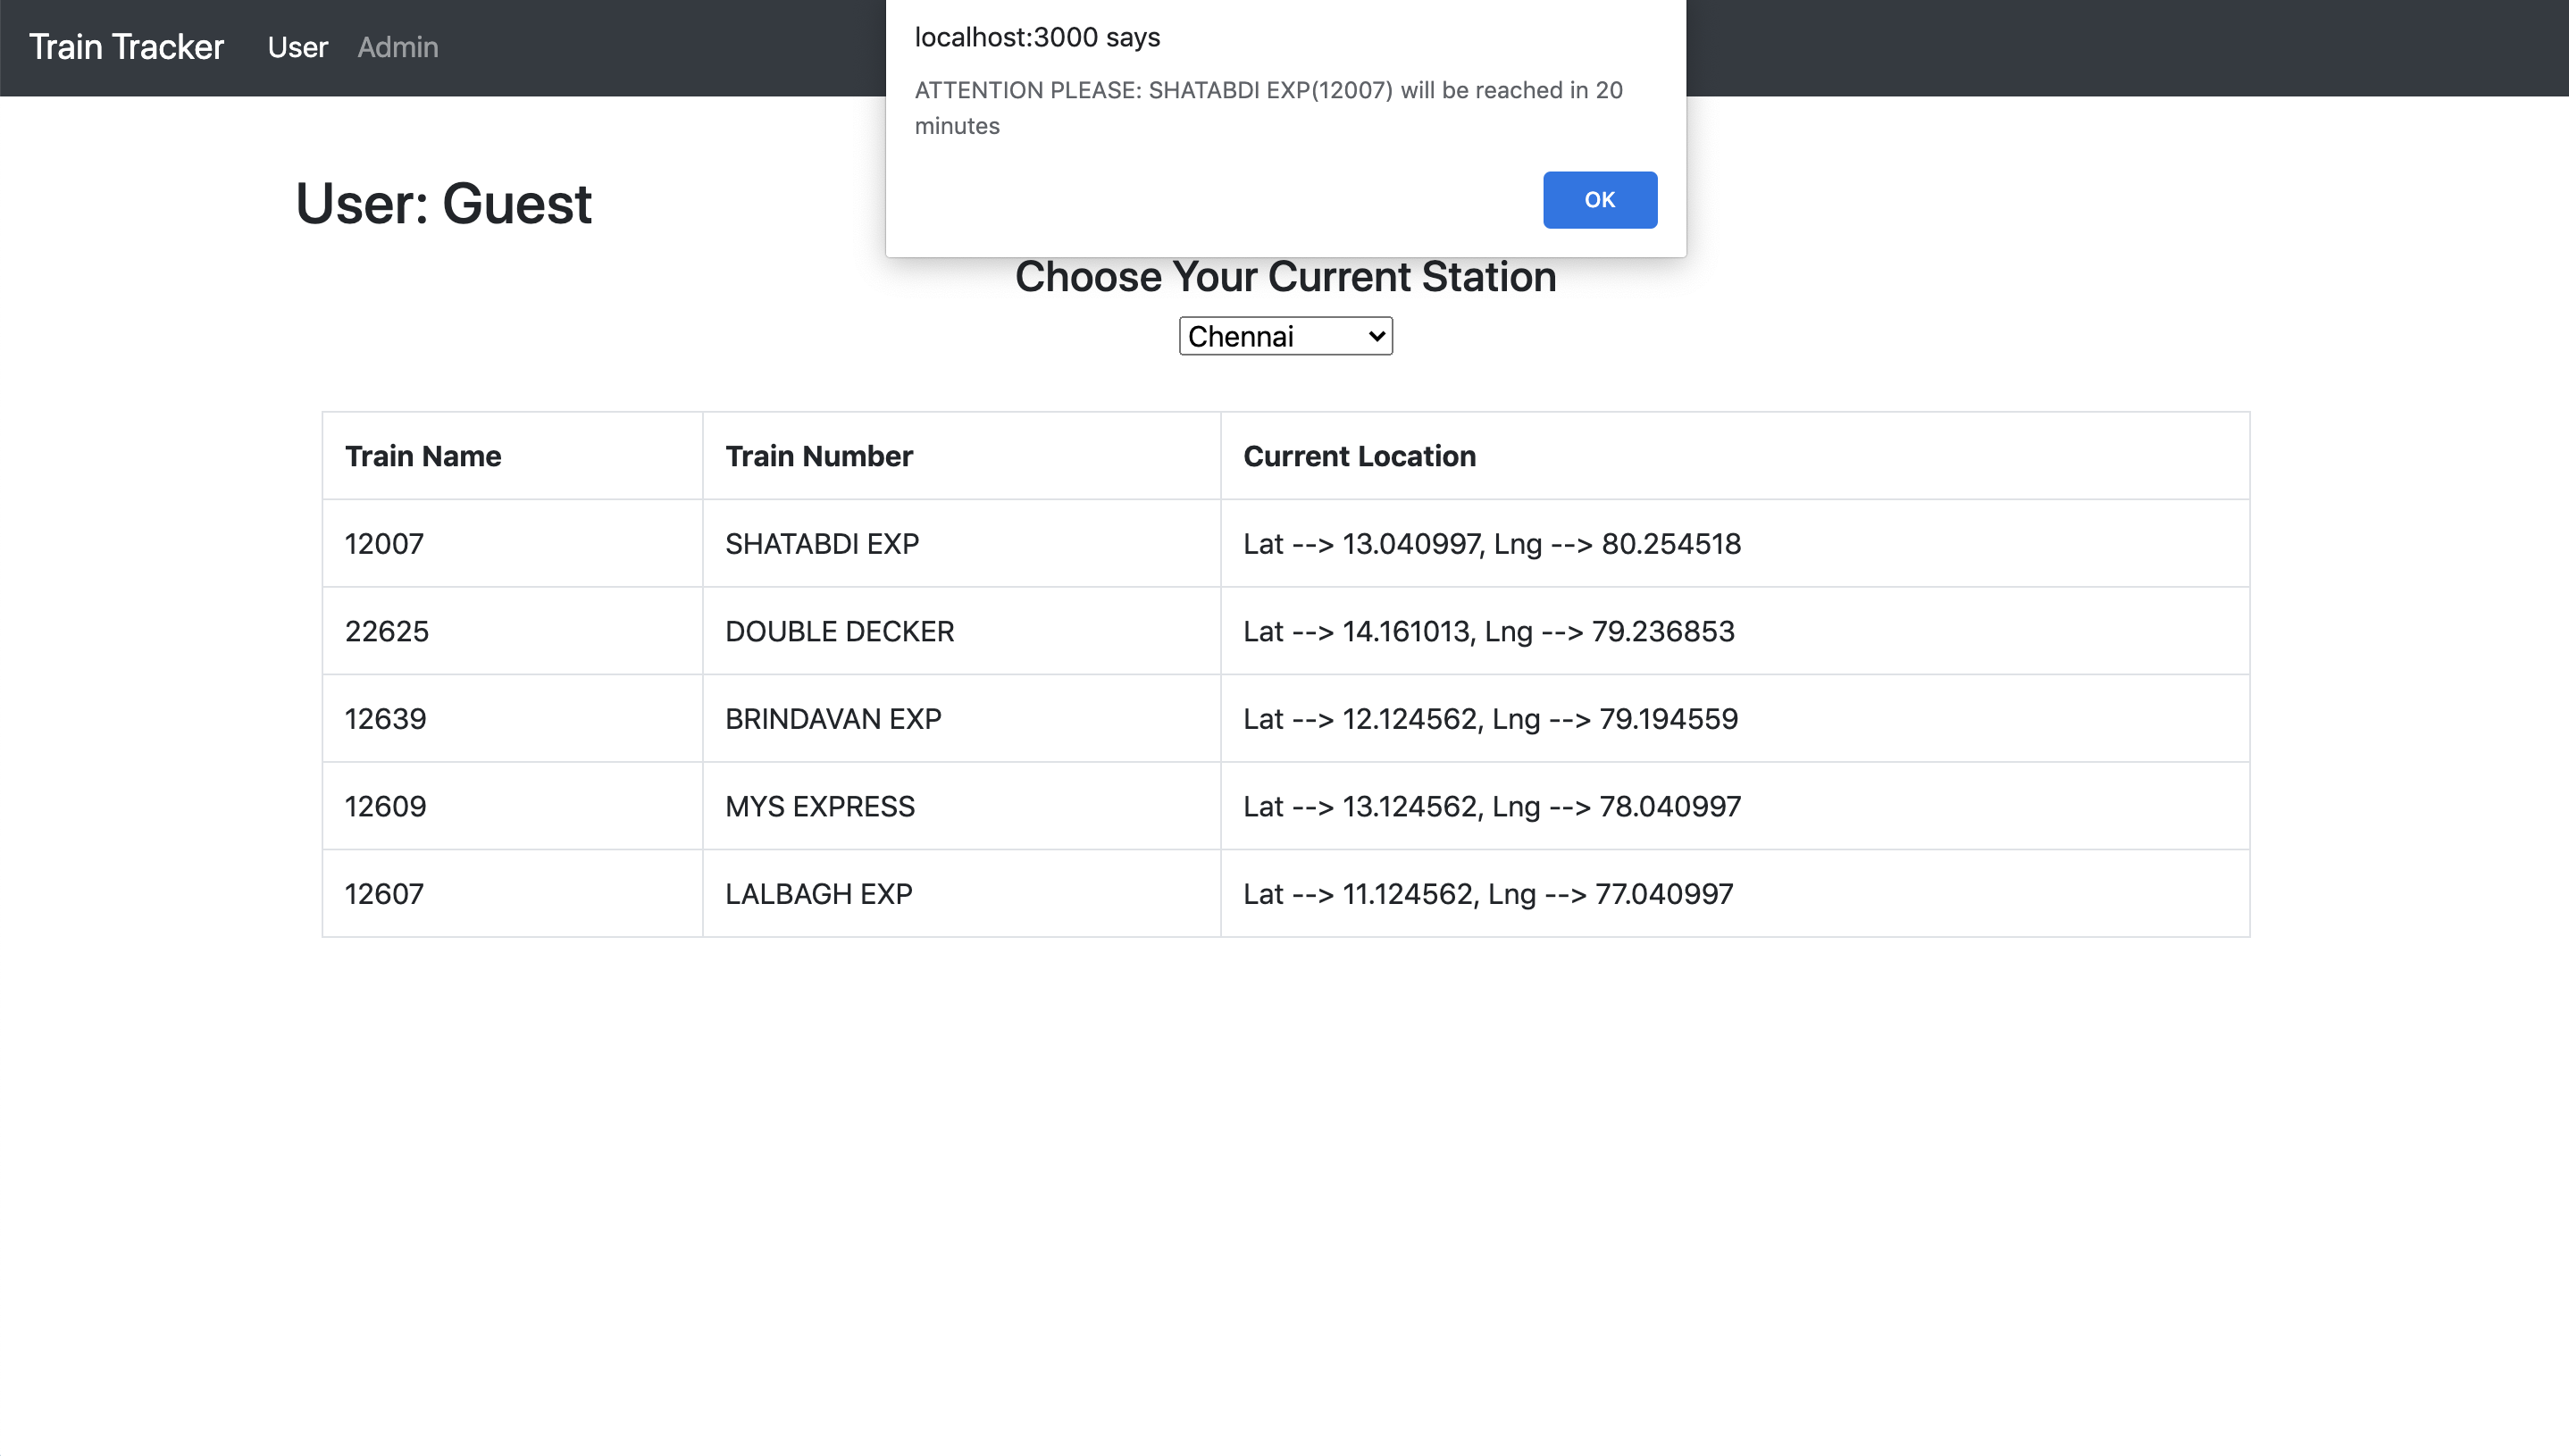Click the location cell with Lat 13.040997

(1491, 544)
